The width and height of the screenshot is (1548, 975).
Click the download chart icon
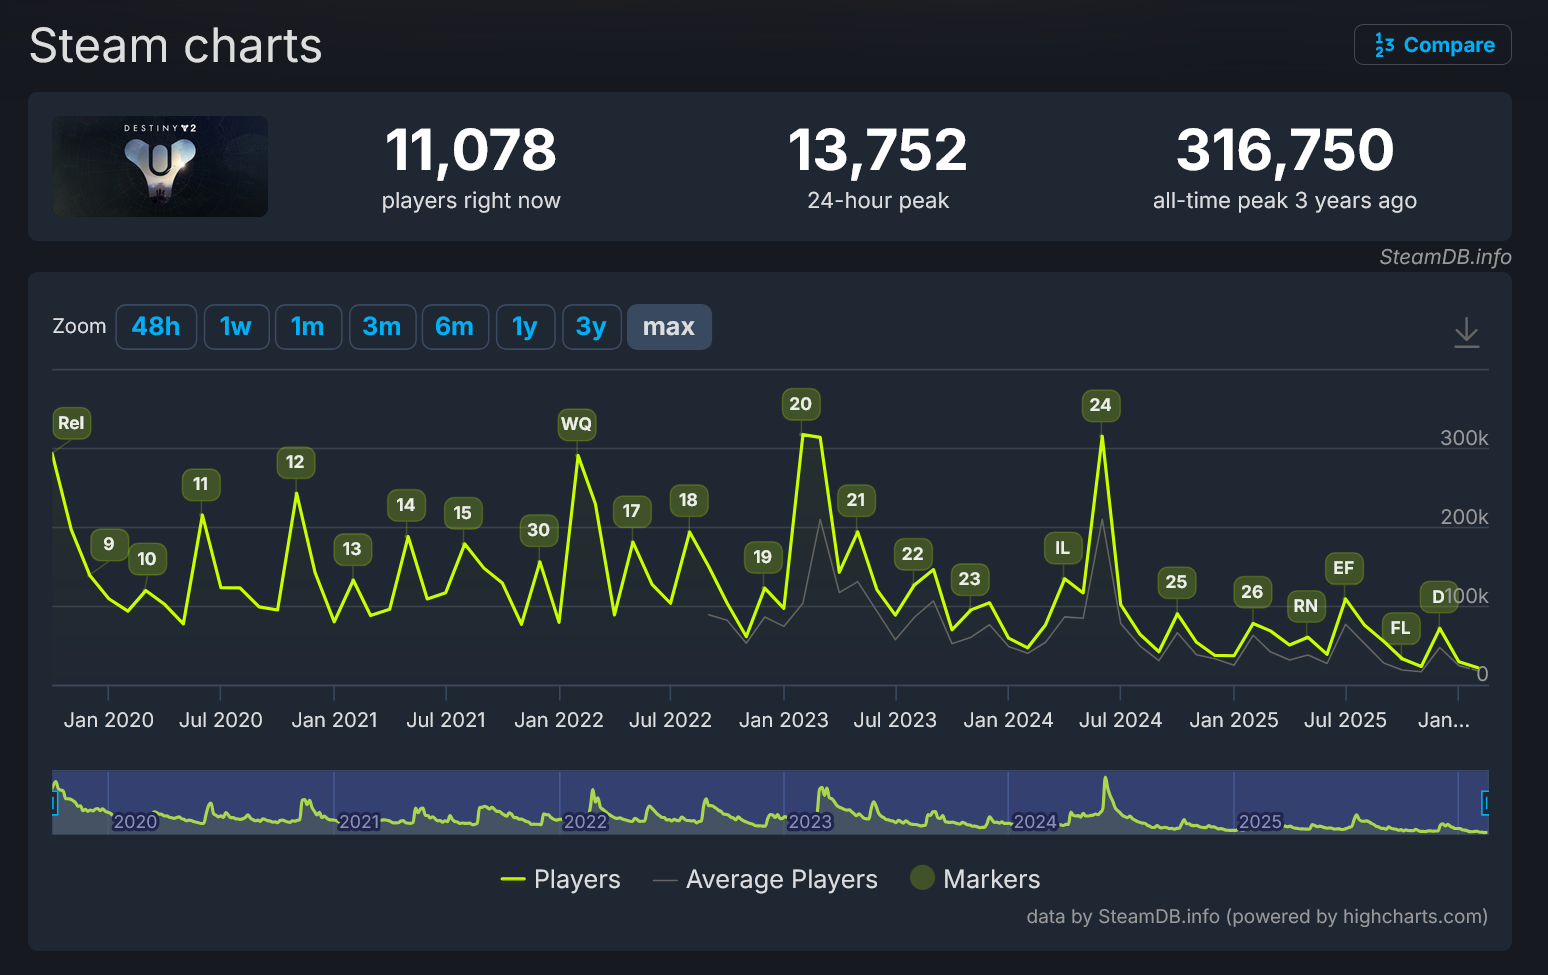1468,331
